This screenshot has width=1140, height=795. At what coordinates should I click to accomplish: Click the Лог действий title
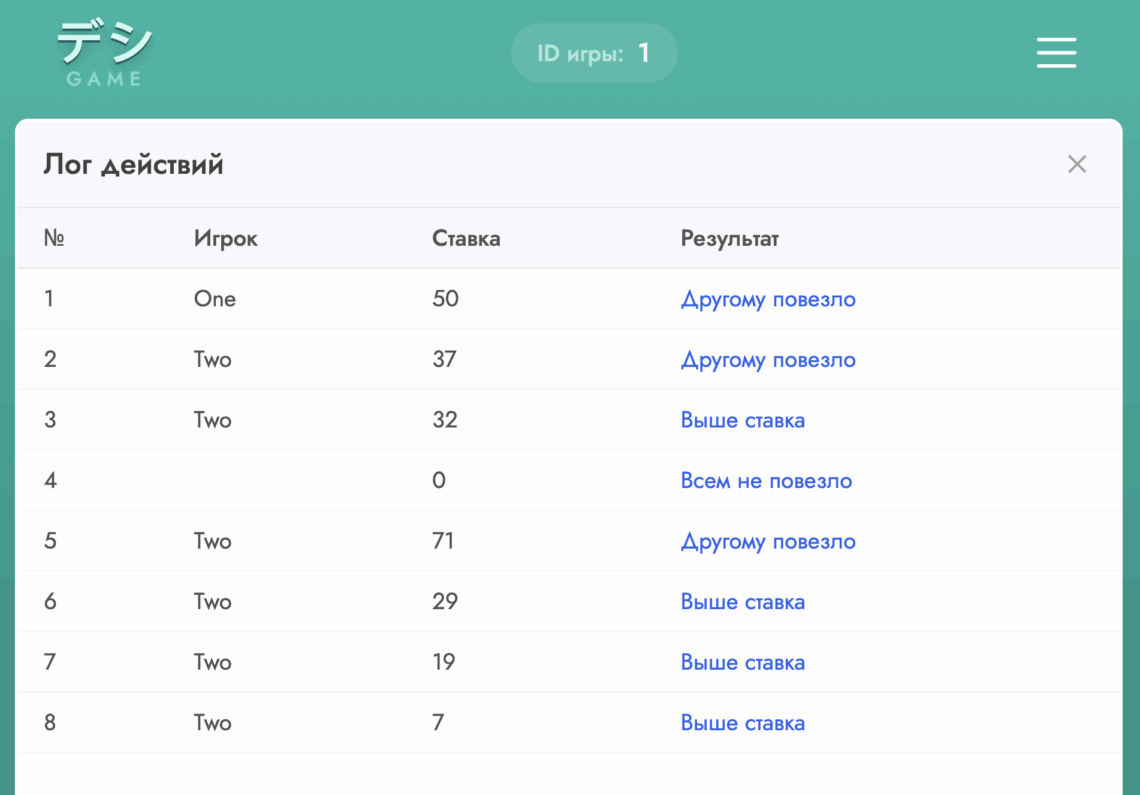(133, 165)
